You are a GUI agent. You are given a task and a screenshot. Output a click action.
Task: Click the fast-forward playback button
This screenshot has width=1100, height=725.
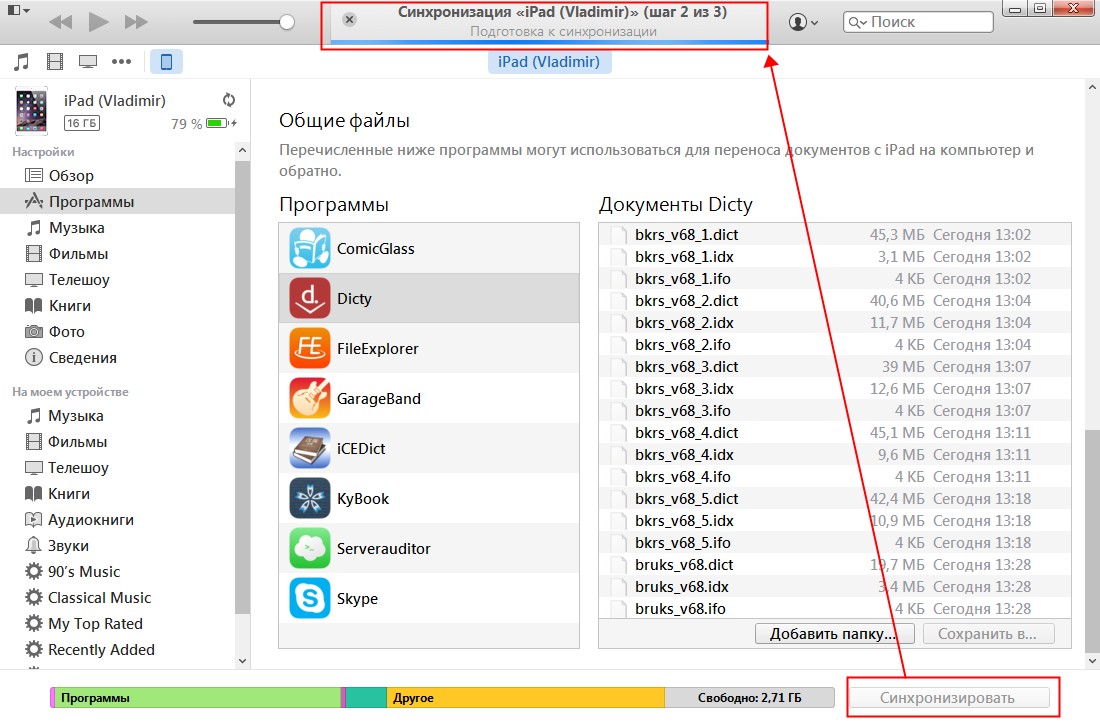136,22
